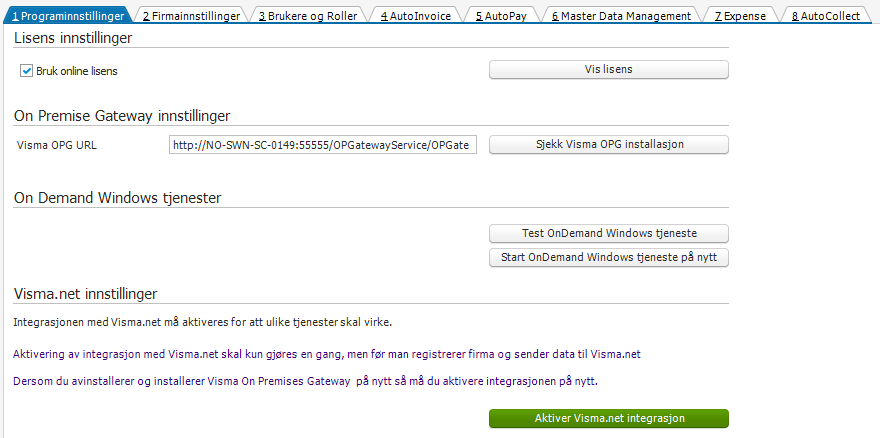
Task: Click into the Visma OPG URL field
Action: [323, 144]
